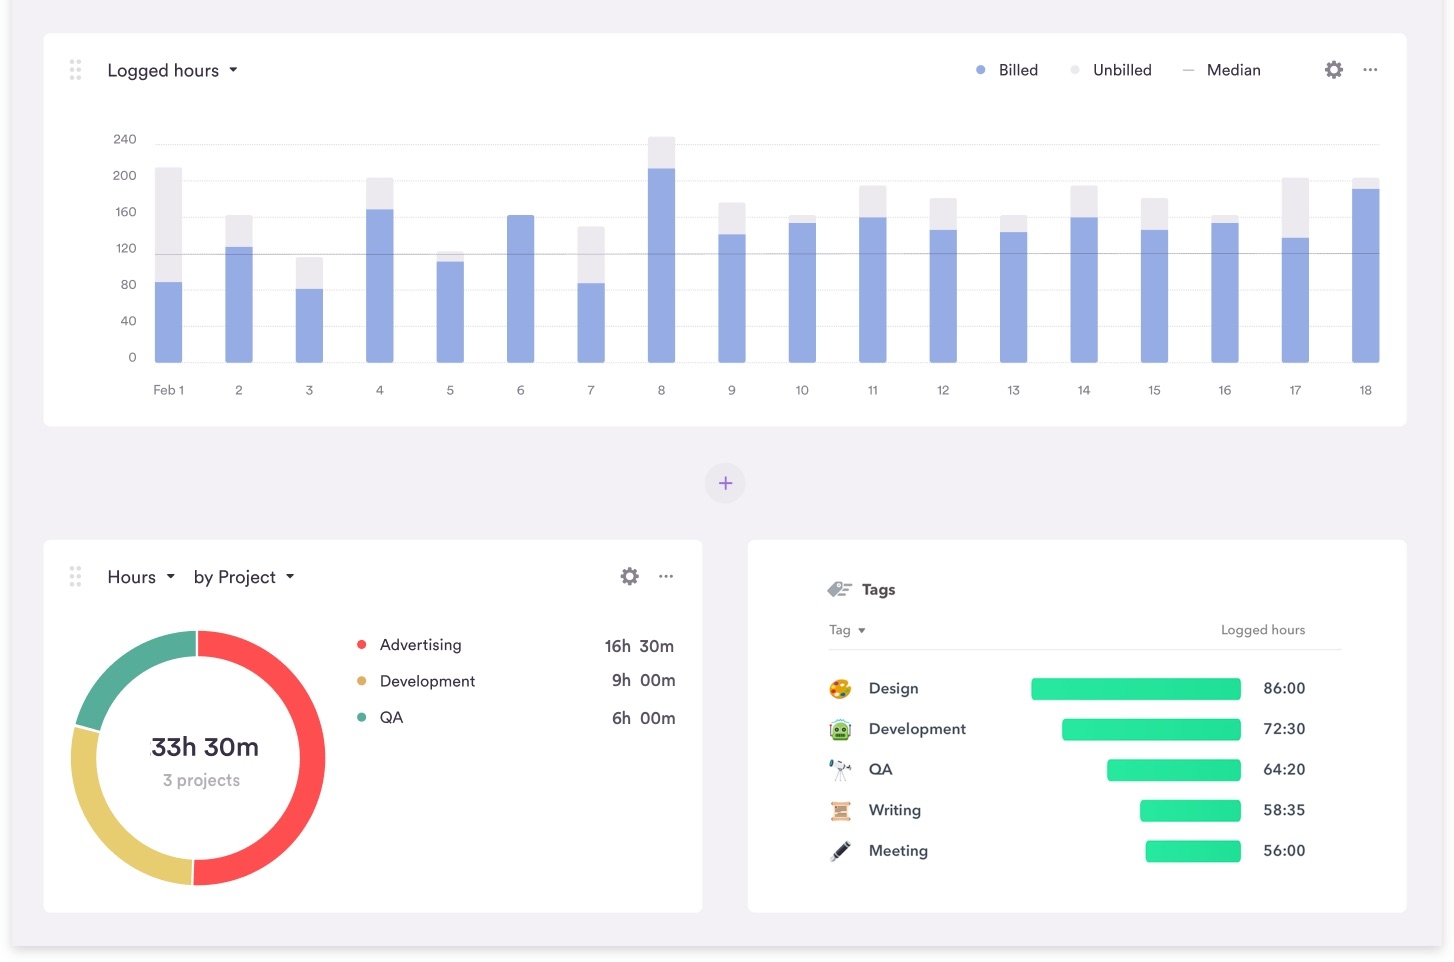
Task: Click the tallest bar on Feb 8
Action: point(661,250)
